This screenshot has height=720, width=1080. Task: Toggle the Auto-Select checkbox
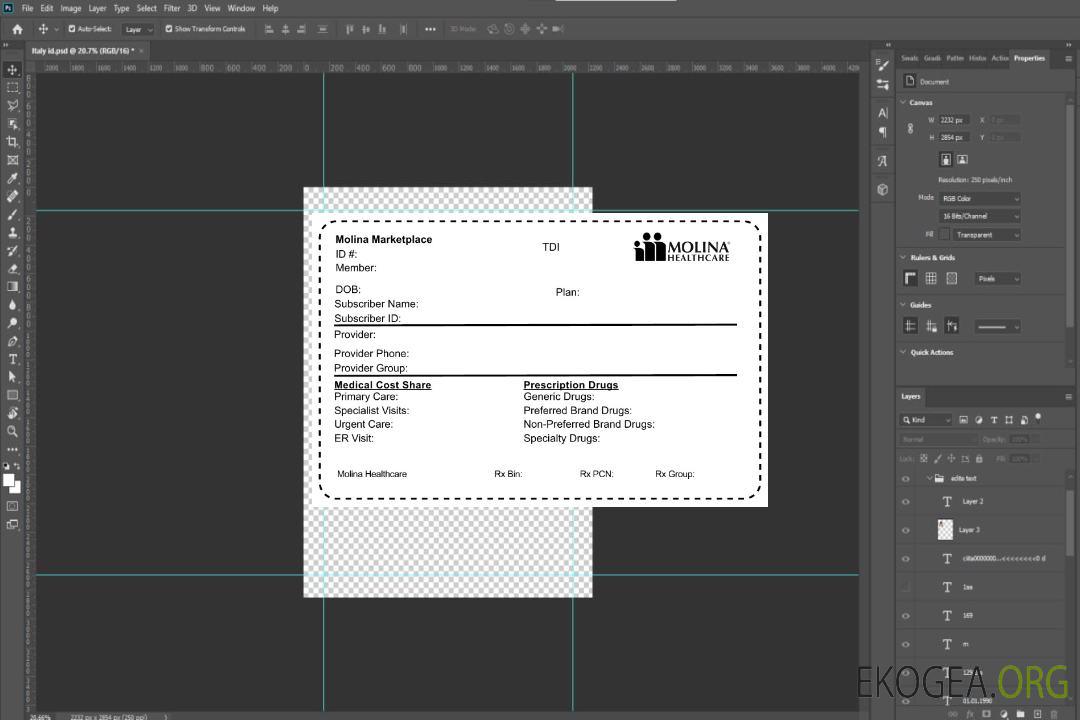[72, 29]
